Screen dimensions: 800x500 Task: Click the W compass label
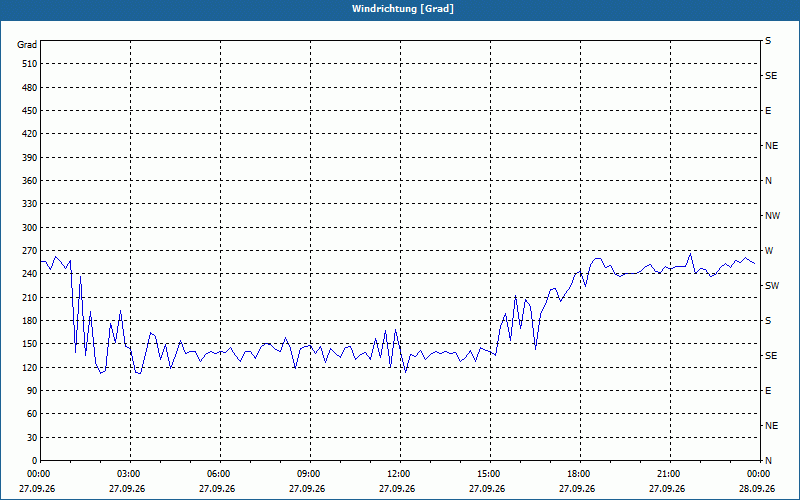(x=769, y=251)
